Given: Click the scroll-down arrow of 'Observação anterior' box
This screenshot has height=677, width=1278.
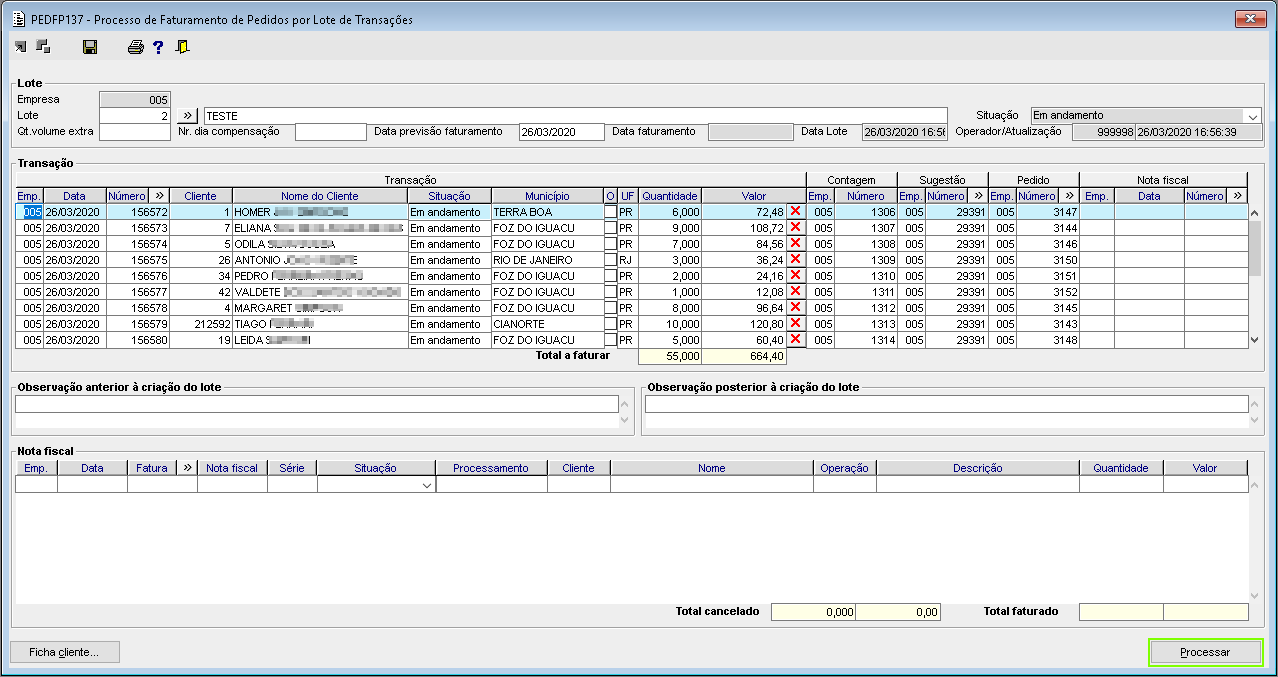Looking at the screenshot, I should 626,422.
